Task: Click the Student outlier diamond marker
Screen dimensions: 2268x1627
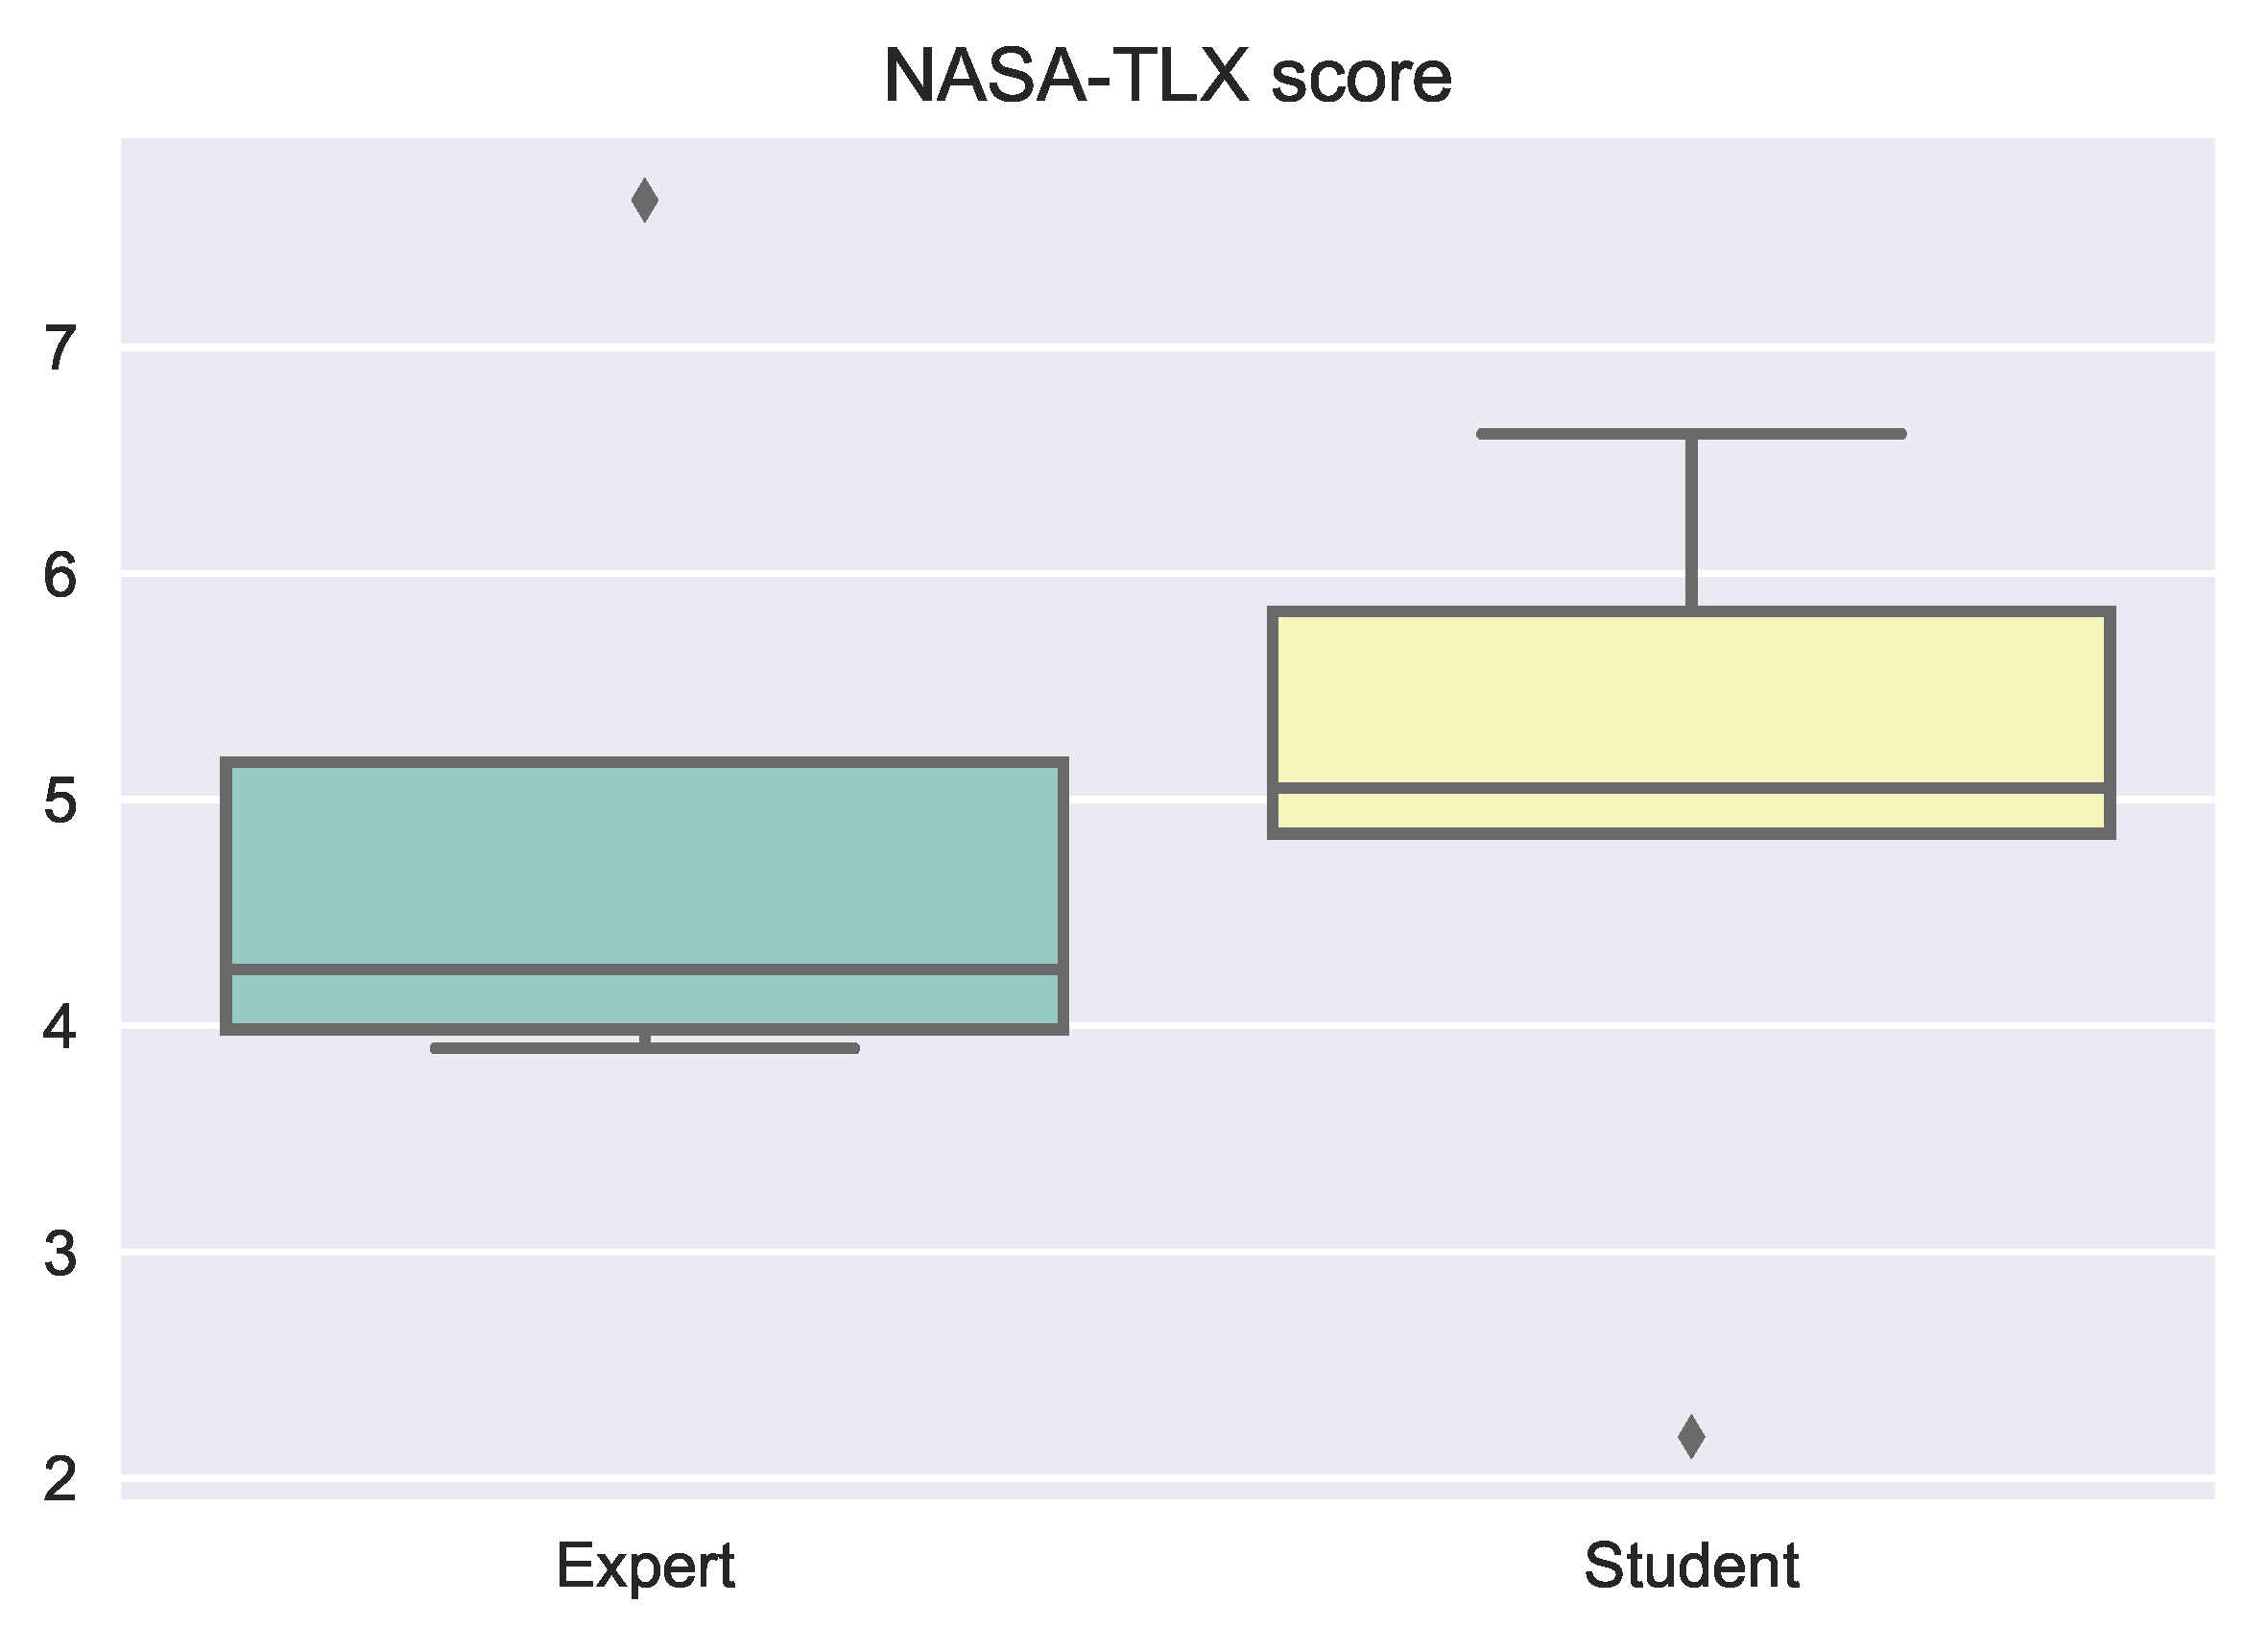Action: [x=1691, y=1437]
